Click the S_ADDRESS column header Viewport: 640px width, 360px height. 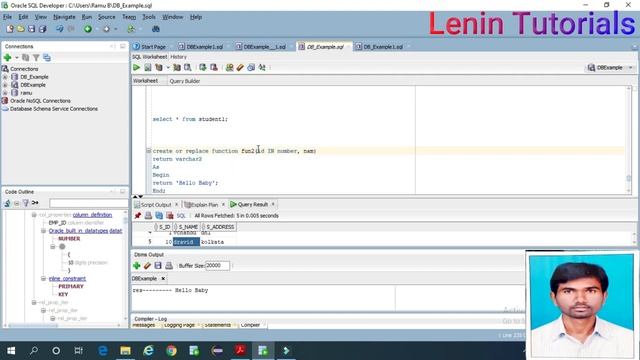pyautogui.click(x=218, y=227)
